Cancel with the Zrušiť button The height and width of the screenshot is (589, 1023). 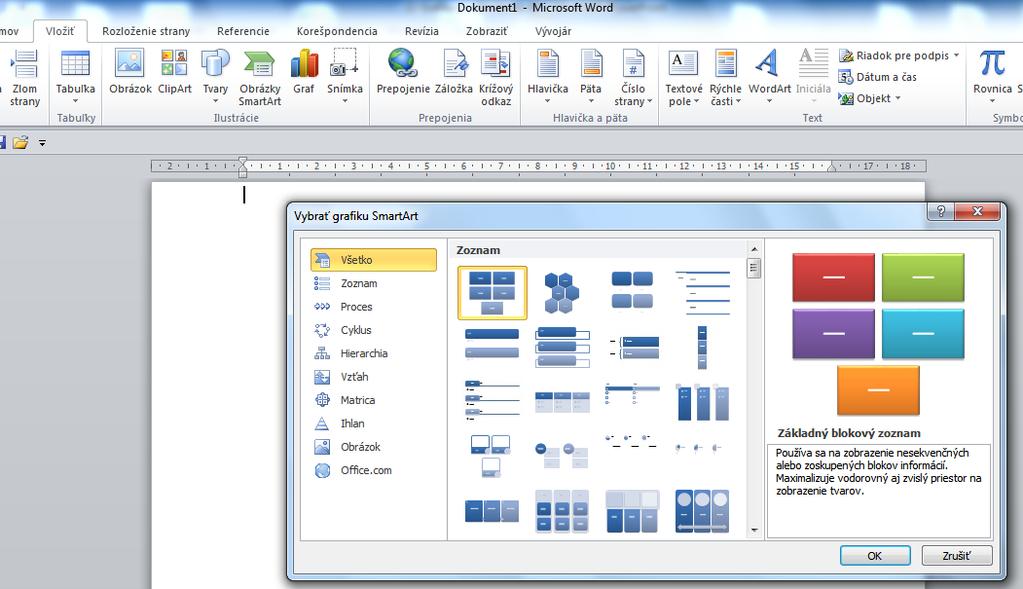click(x=956, y=556)
